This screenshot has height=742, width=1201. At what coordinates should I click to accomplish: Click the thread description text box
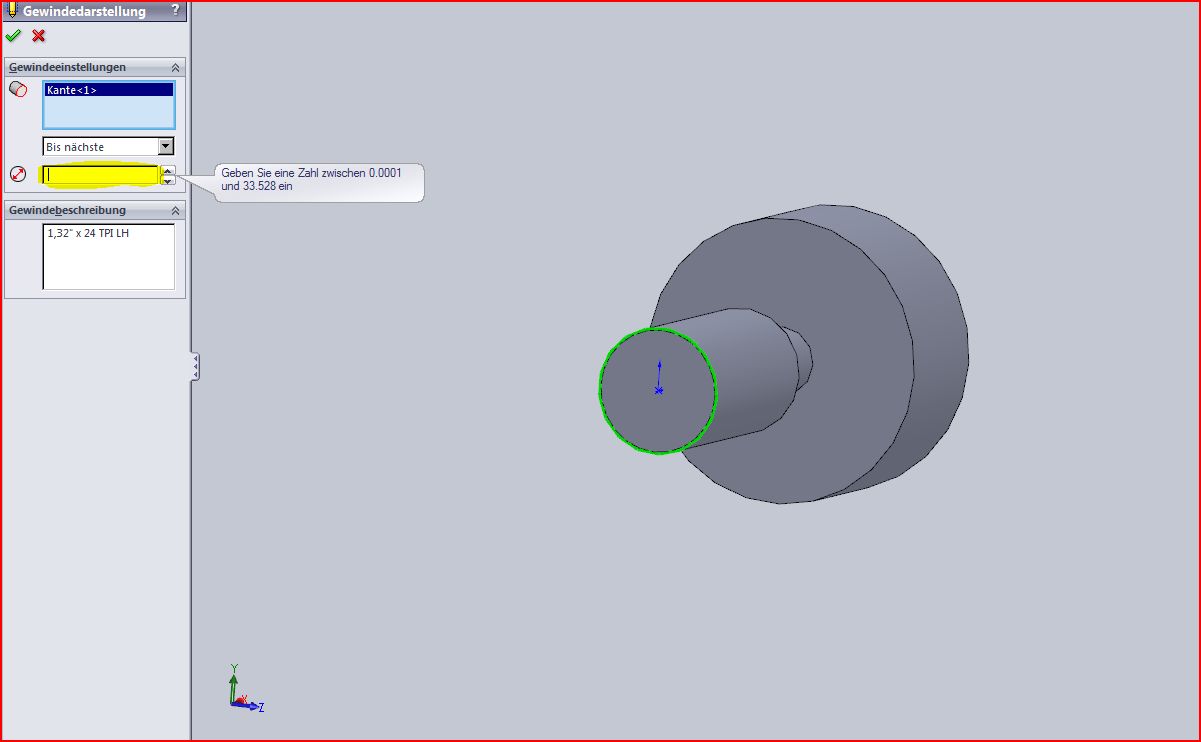click(108, 256)
